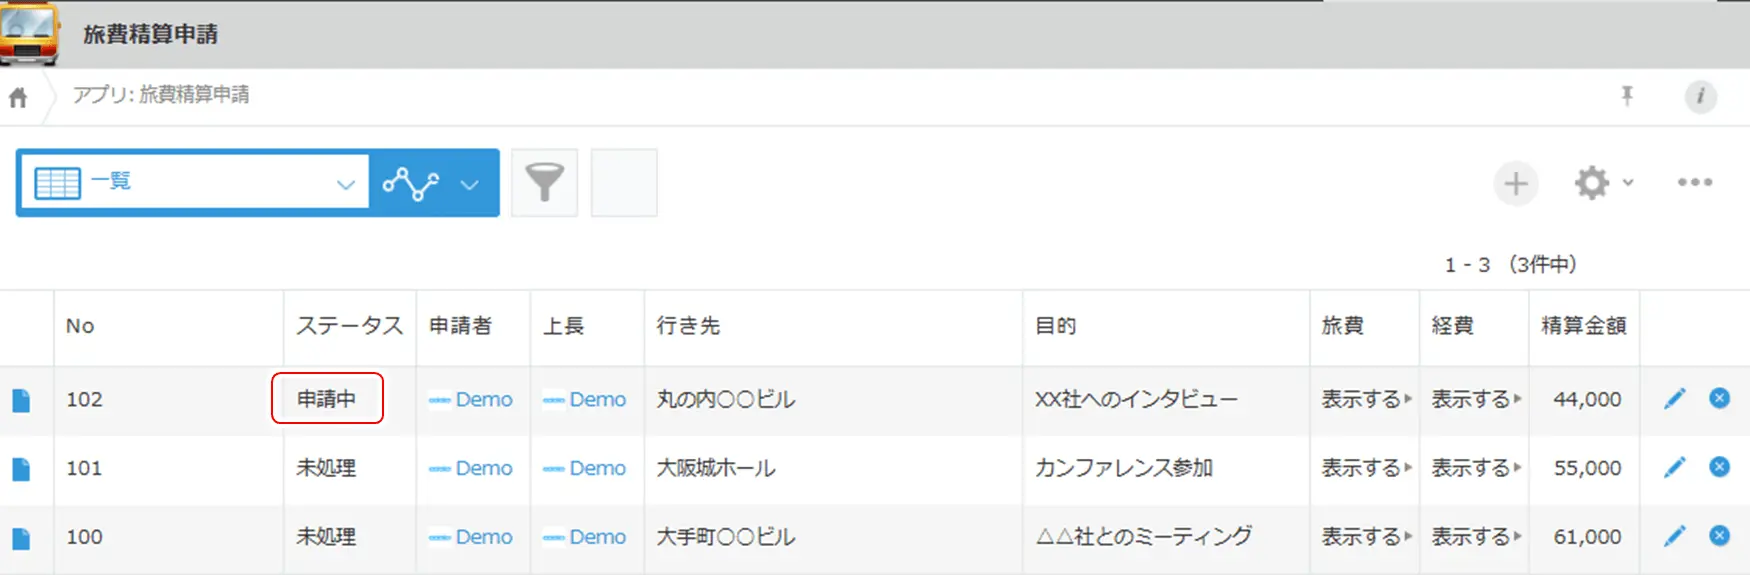
Task: Expand 旅費 表示する for record 102
Action: click(x=1366, y=399)
